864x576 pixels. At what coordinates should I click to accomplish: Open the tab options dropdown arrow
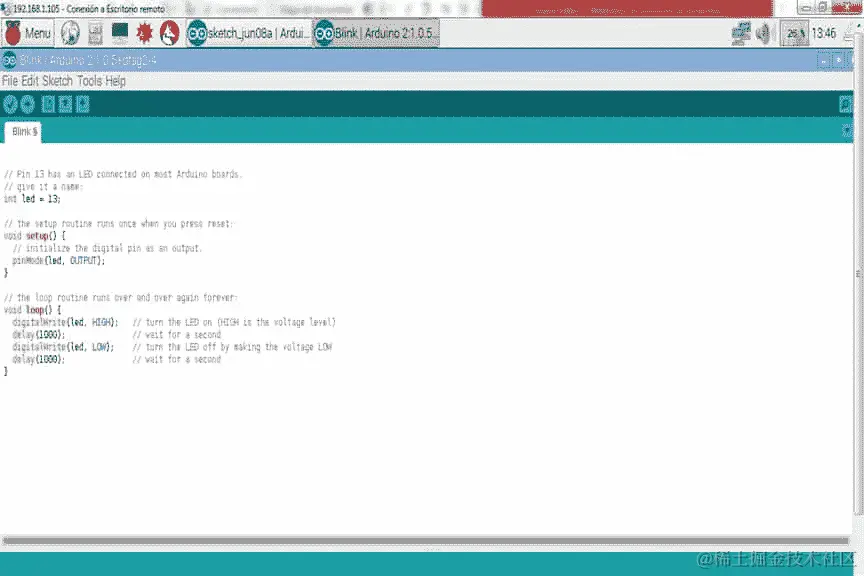pyautogui.click(x=847, y=131)
